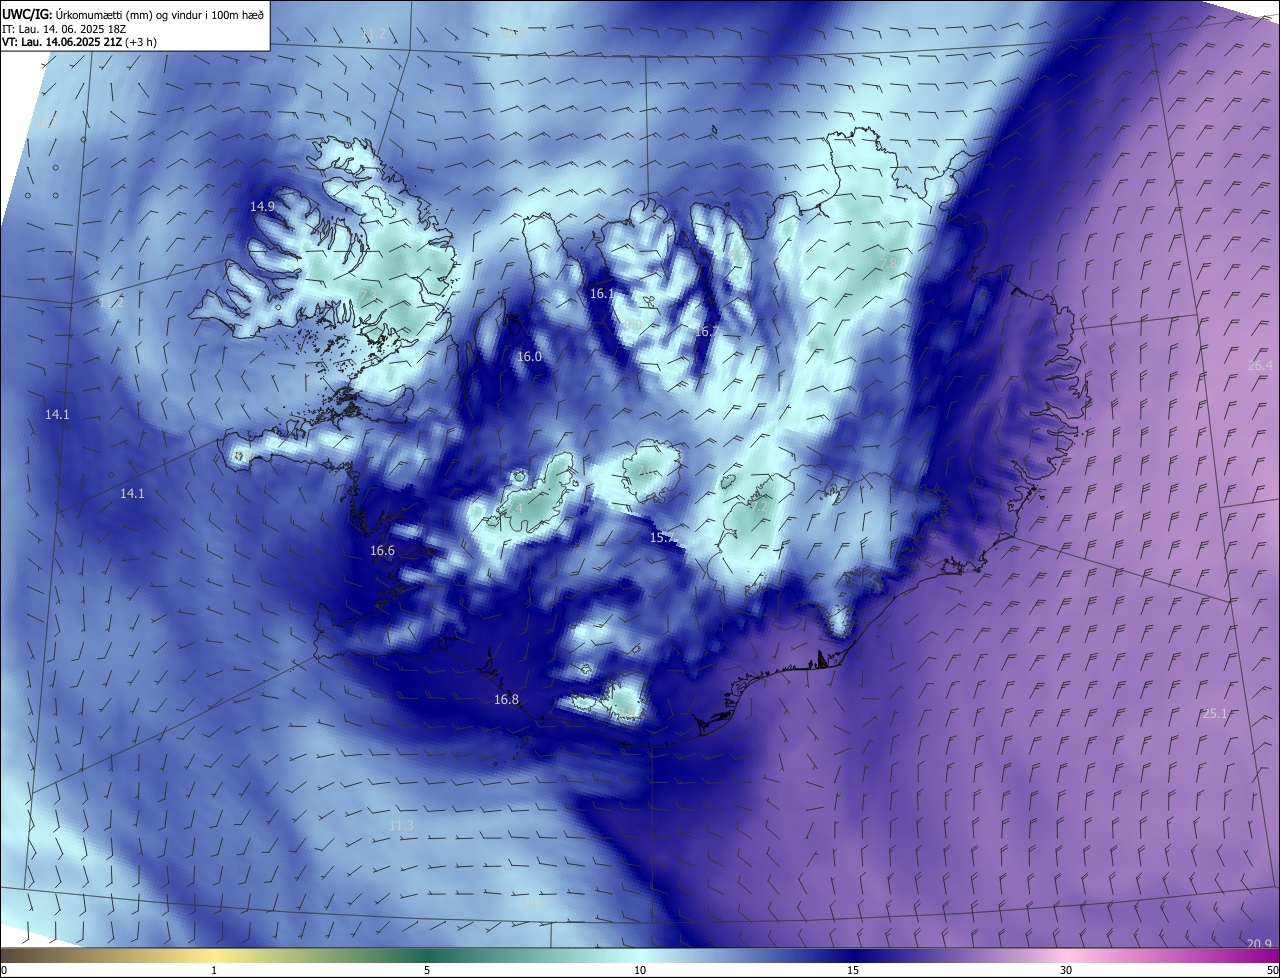Click the 16.1 value label

601,294
